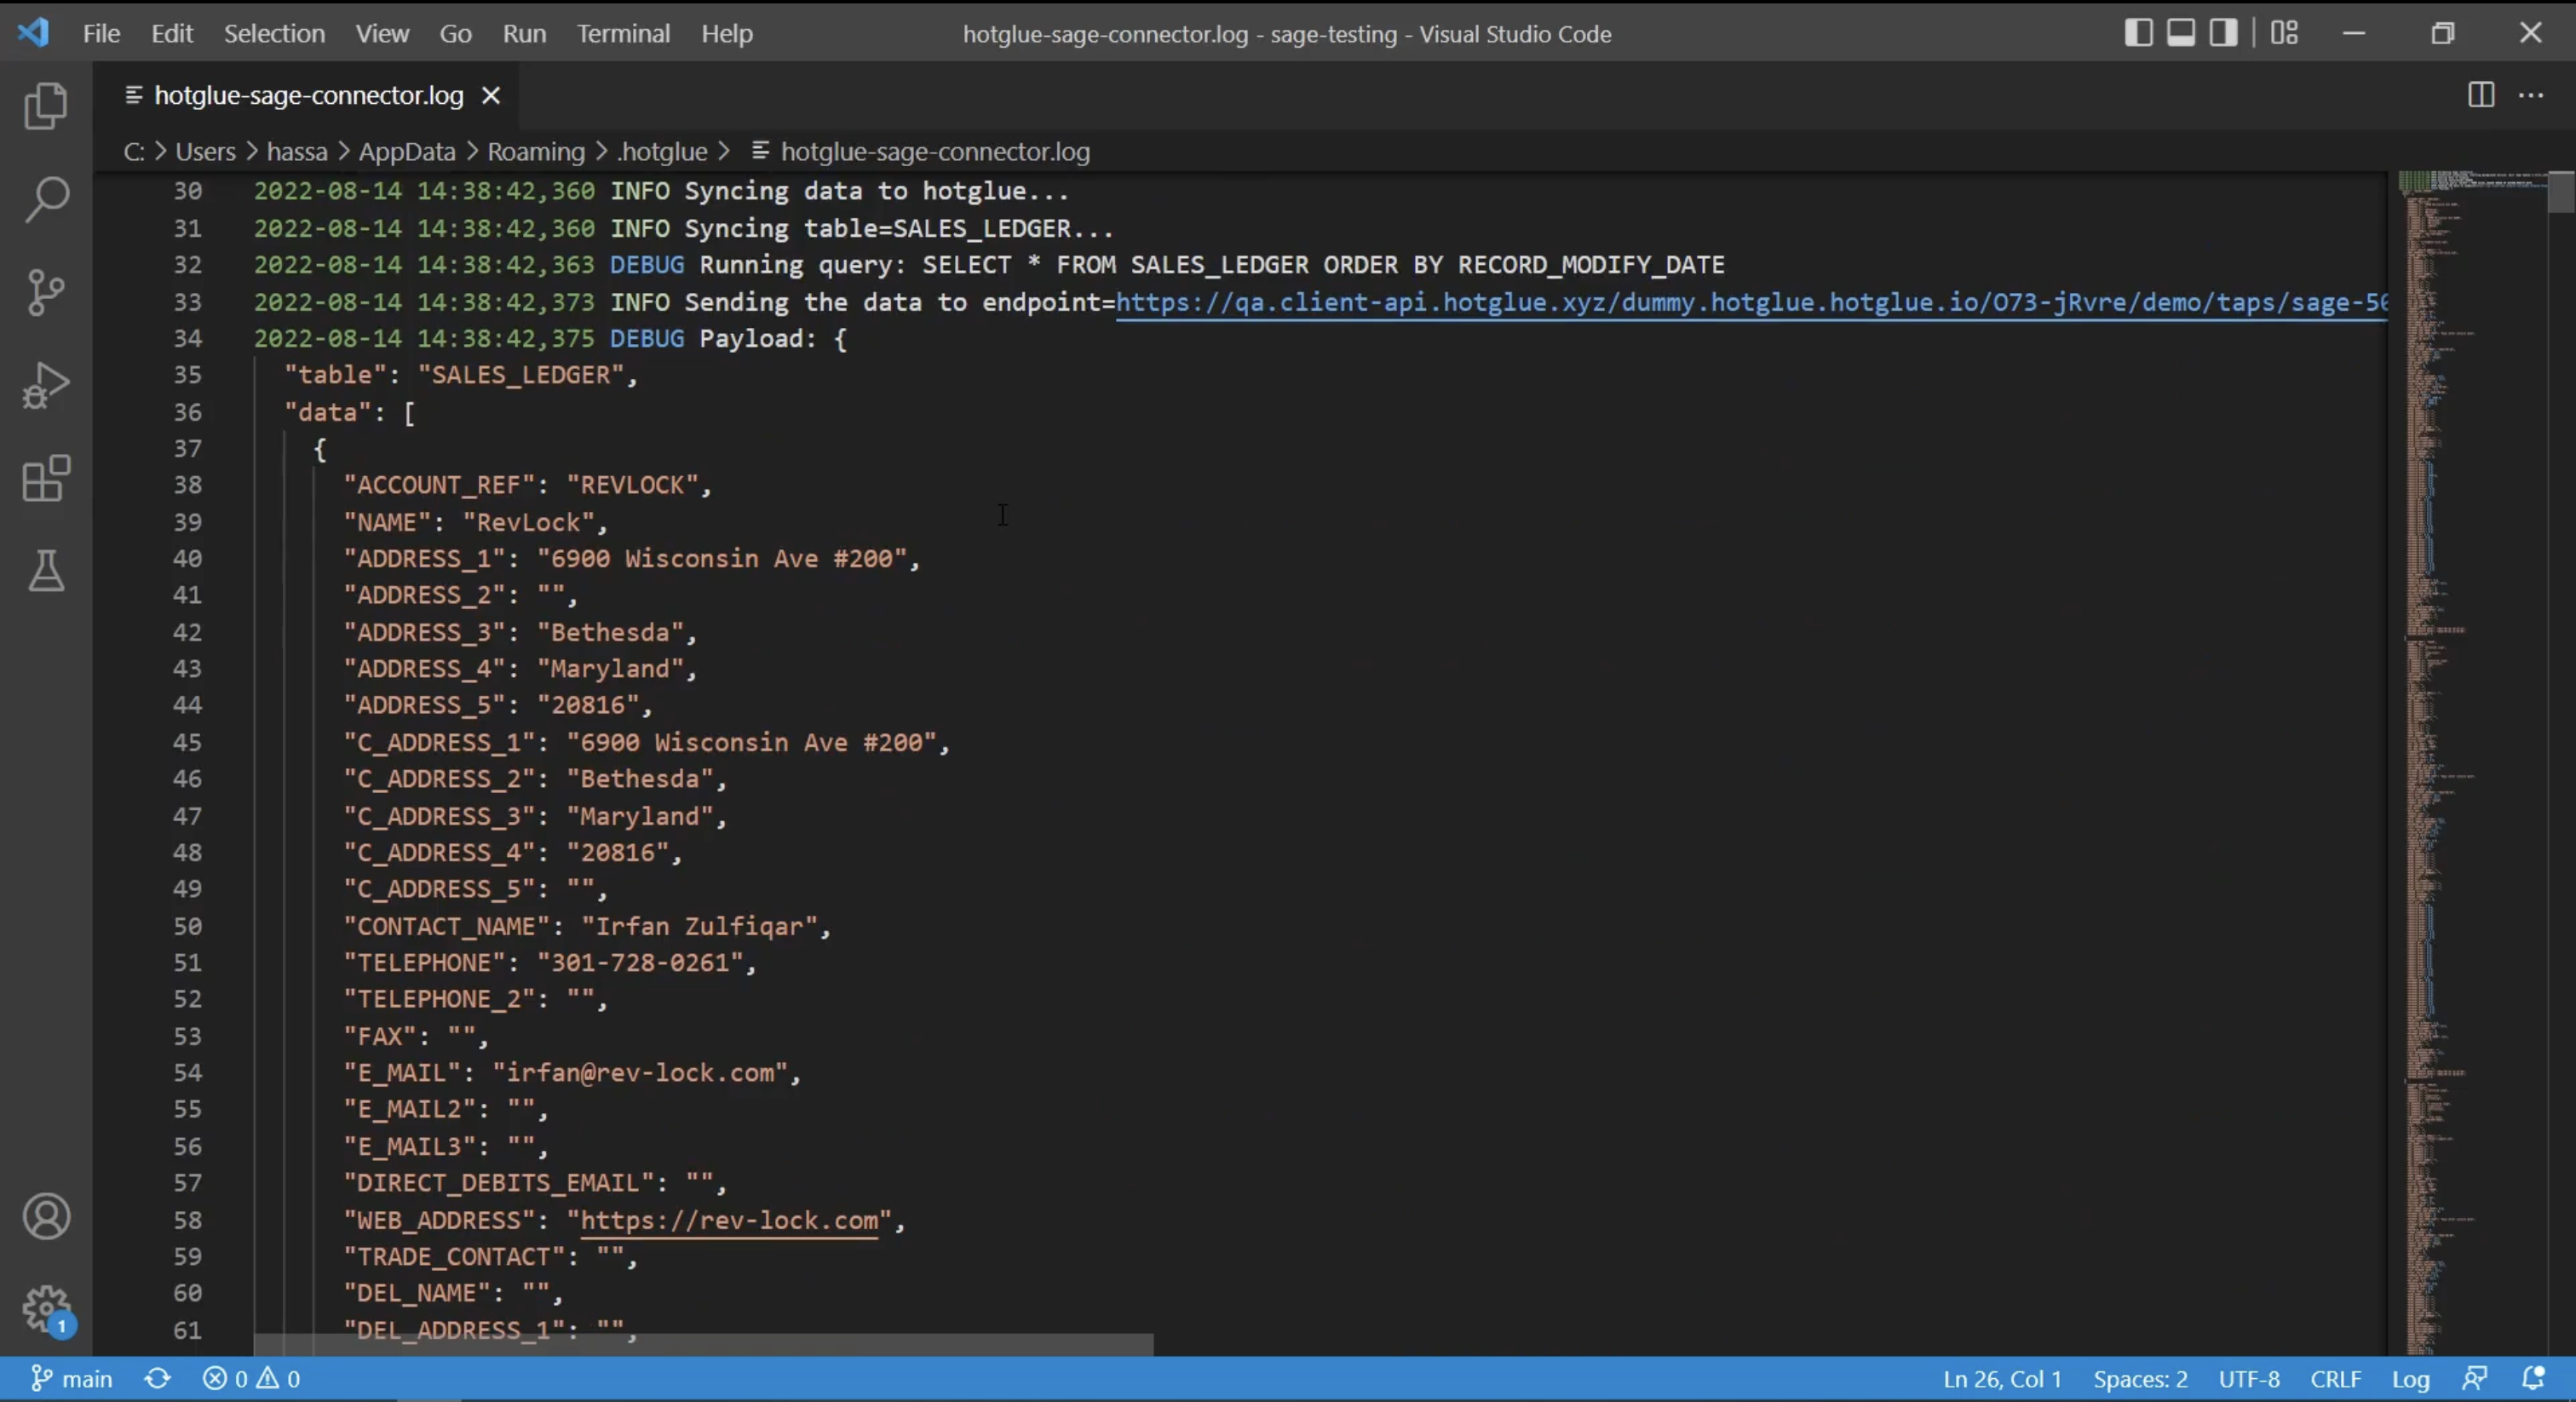Screen dimensions: 2576x1402
Task: Expand the hassa breadcrumb segment
Action: pyautogui.click(x=297, y=152)
